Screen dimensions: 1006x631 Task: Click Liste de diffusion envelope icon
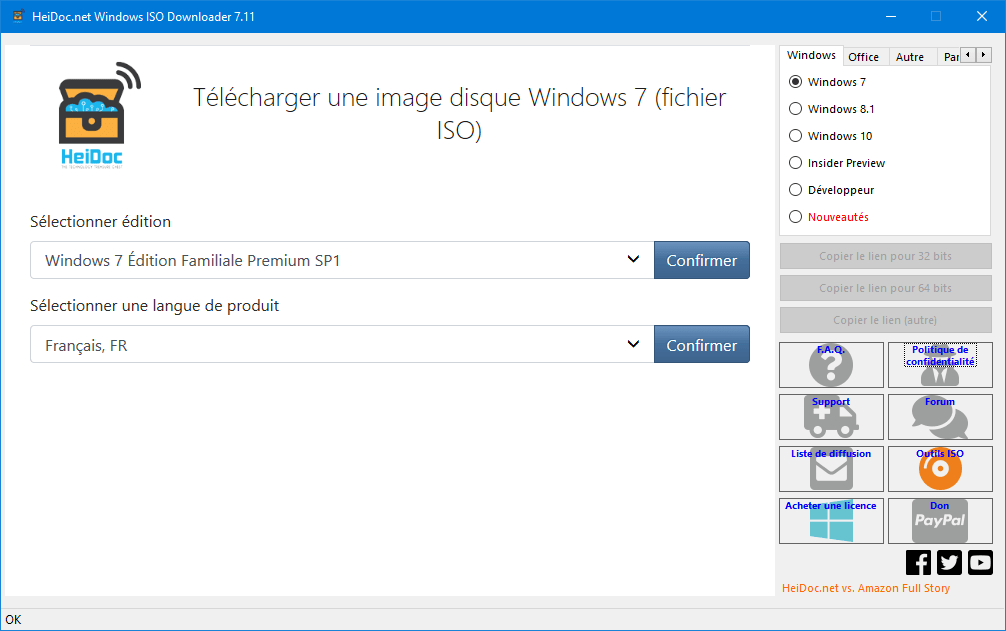click(831, 469)
